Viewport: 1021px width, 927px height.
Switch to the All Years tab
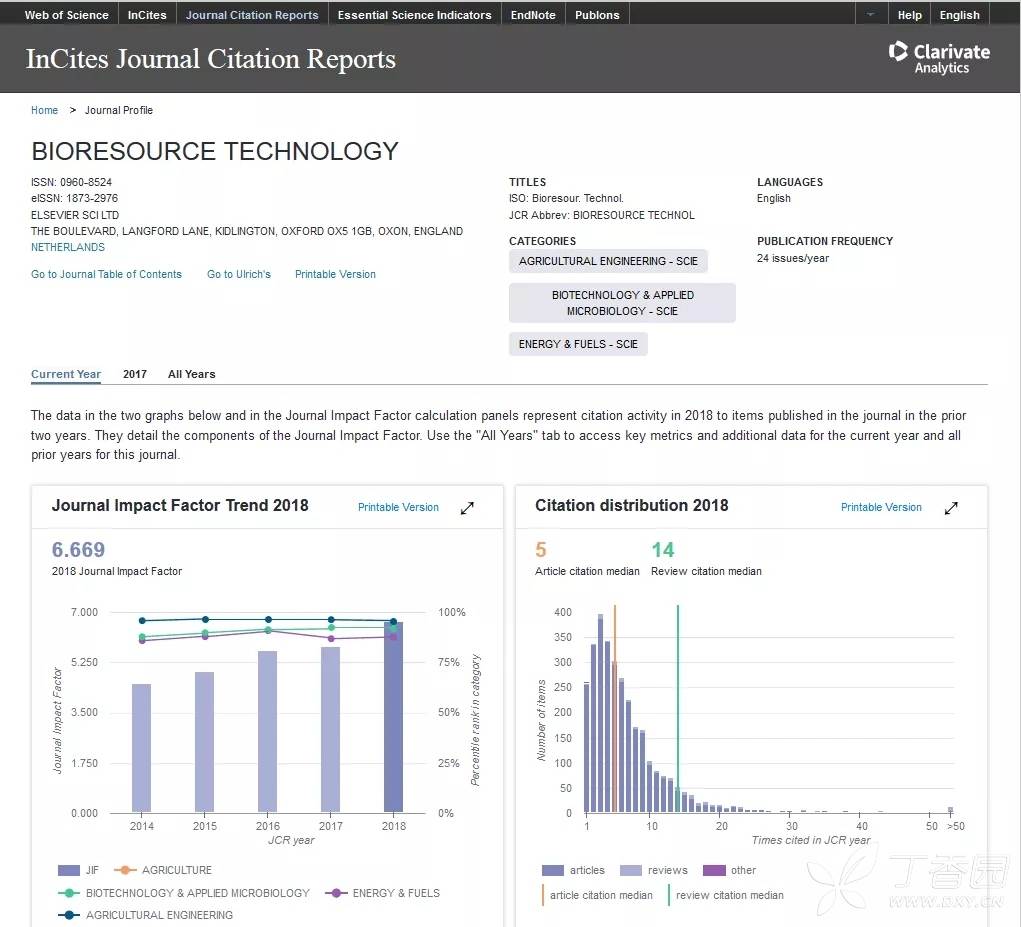pos(191,374)
